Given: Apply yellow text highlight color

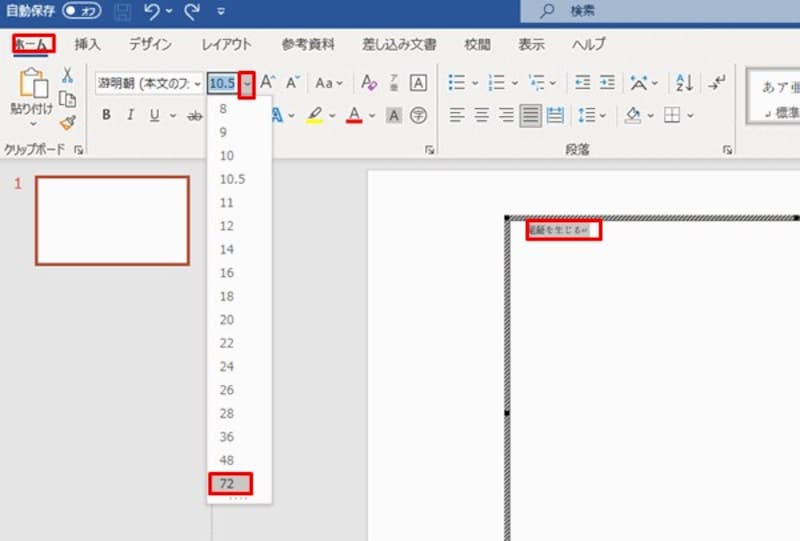Looking at the screenshot, I should point(315,116).
